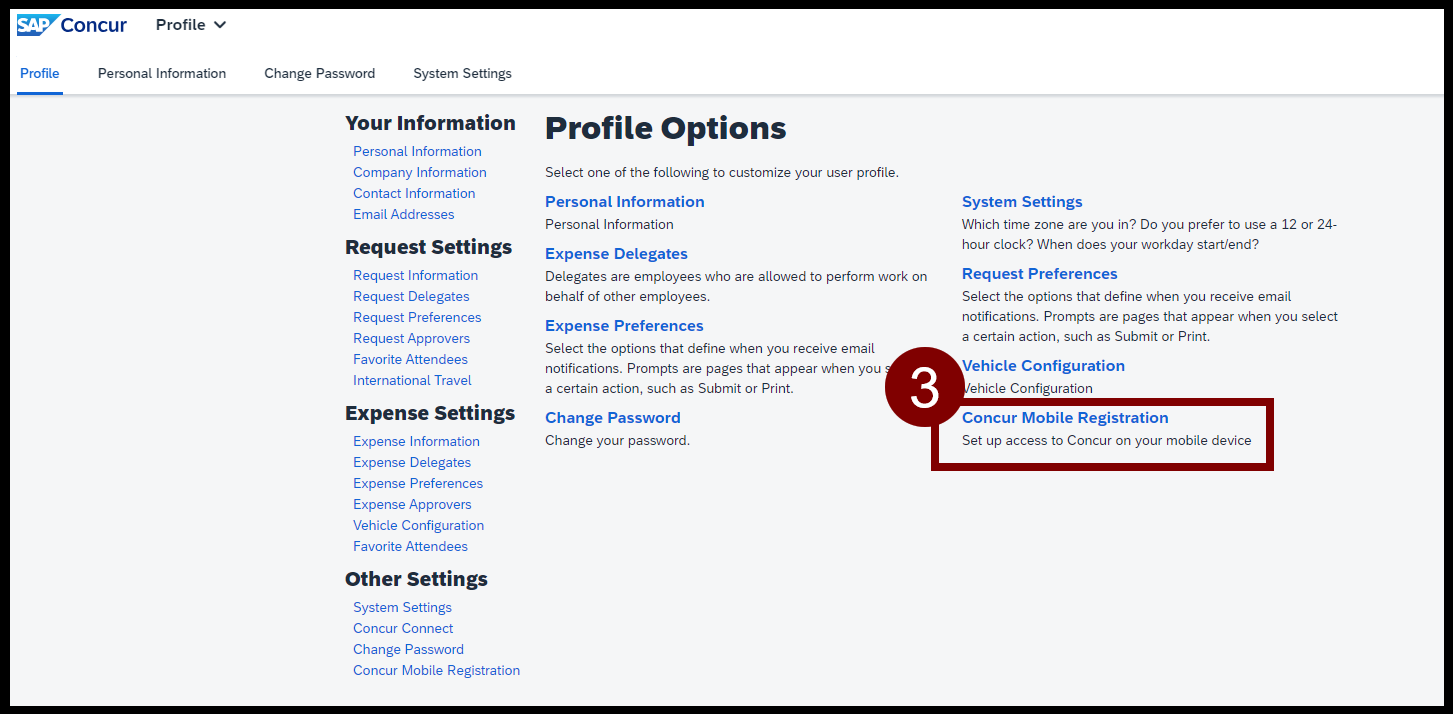Click the 'Other Settings' section heading
The height and width of the screenshot is (714, 1453).
coord(416,579)
